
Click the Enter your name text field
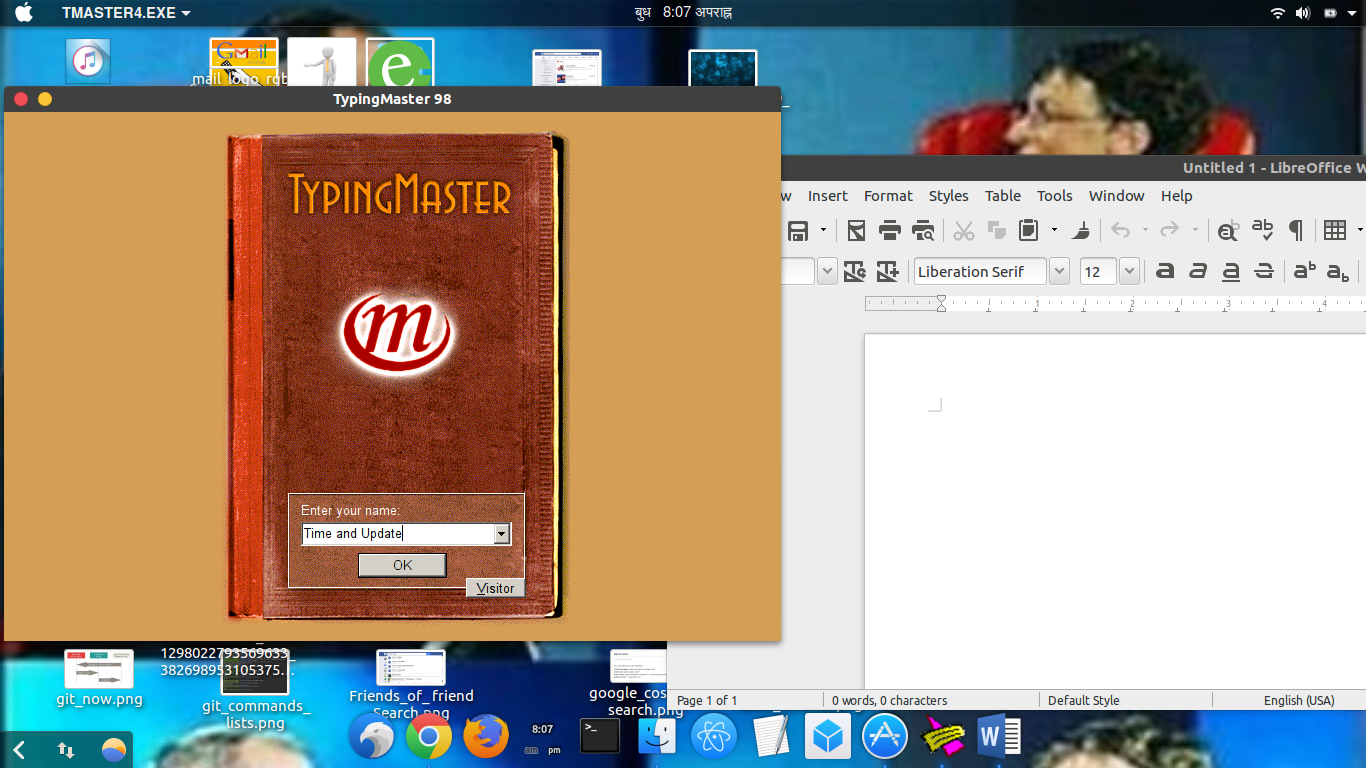[398, 534]
